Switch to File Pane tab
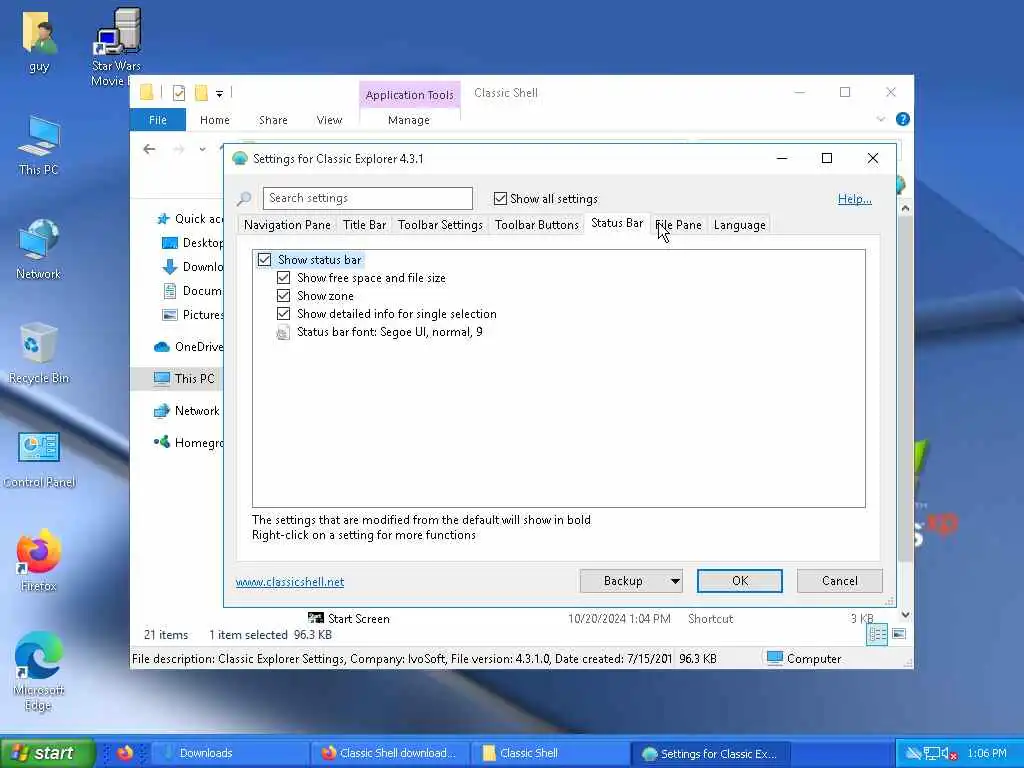1024x768 pixels. [x=679, y=225]
